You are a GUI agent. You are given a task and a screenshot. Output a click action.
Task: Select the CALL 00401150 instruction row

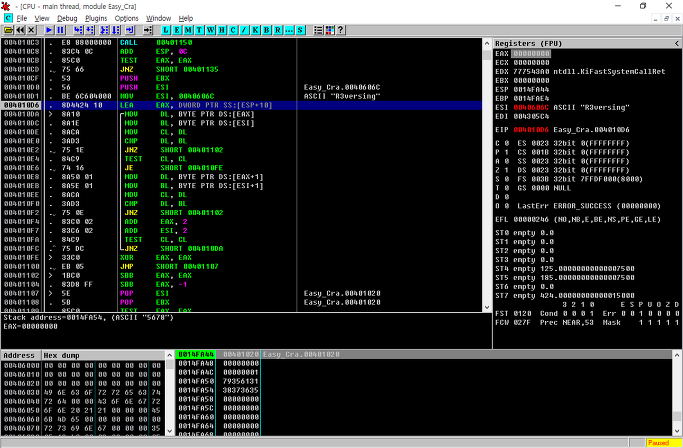[x=242, y=42]
